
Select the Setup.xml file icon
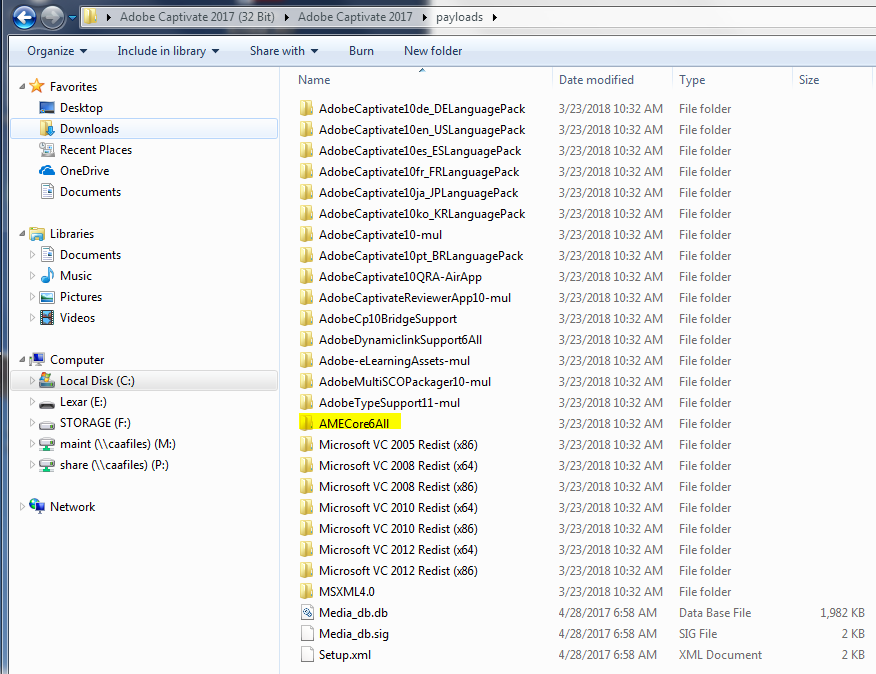pos(307,654)
